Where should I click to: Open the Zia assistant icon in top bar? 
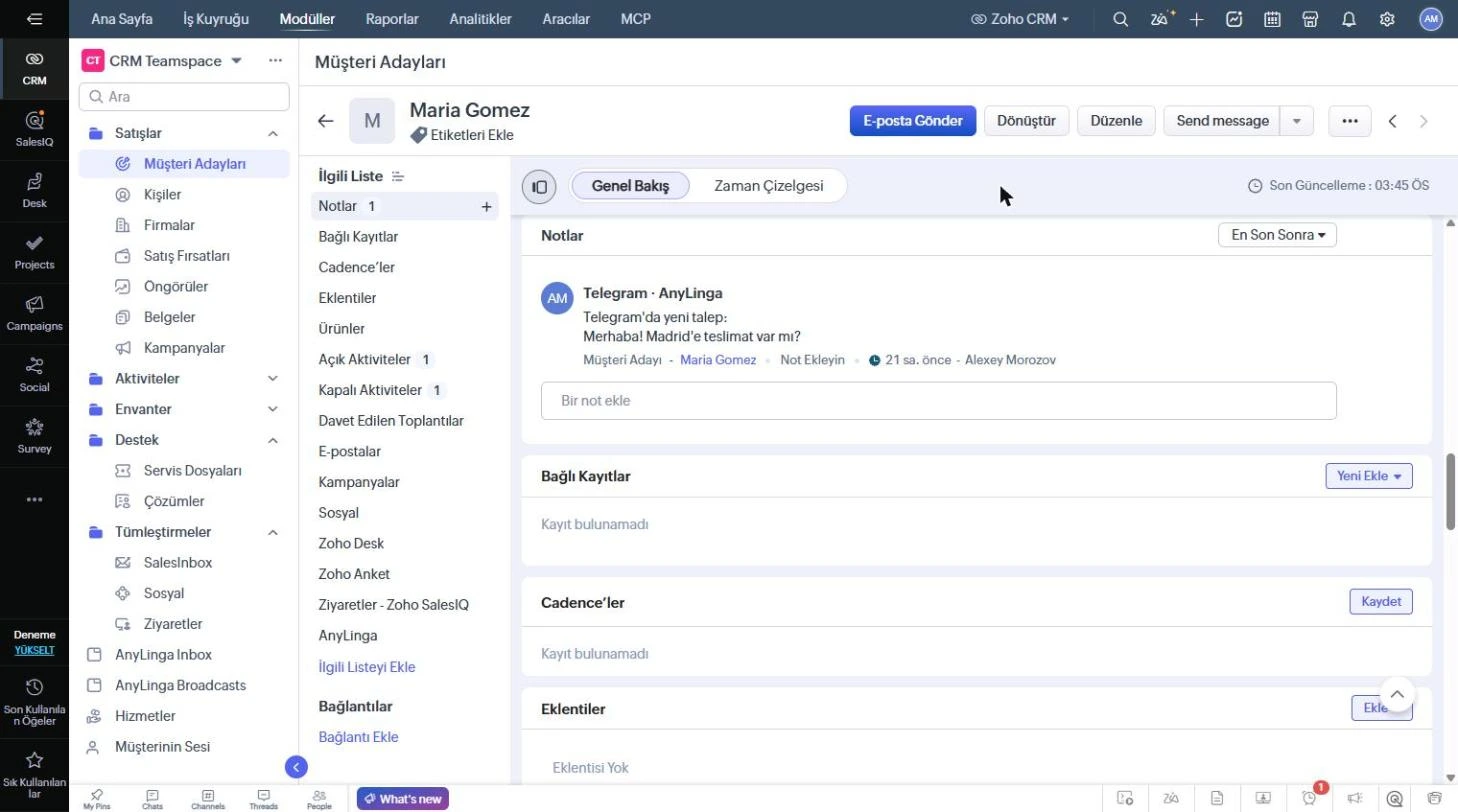(x=1162, y=19)
